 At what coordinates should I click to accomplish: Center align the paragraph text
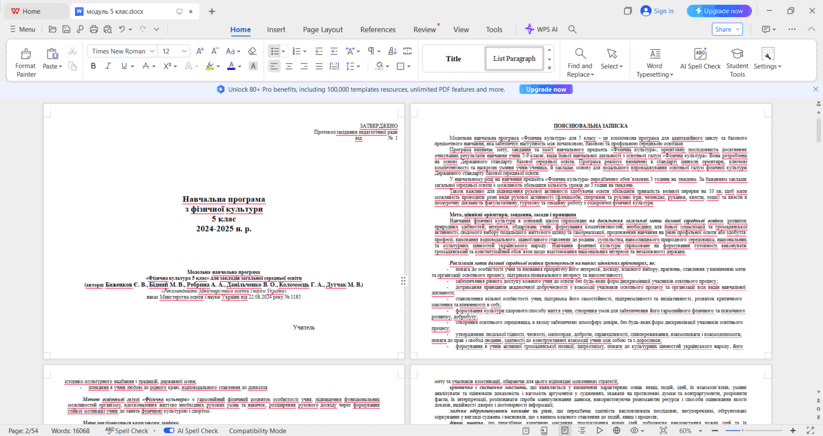(289, 66)
